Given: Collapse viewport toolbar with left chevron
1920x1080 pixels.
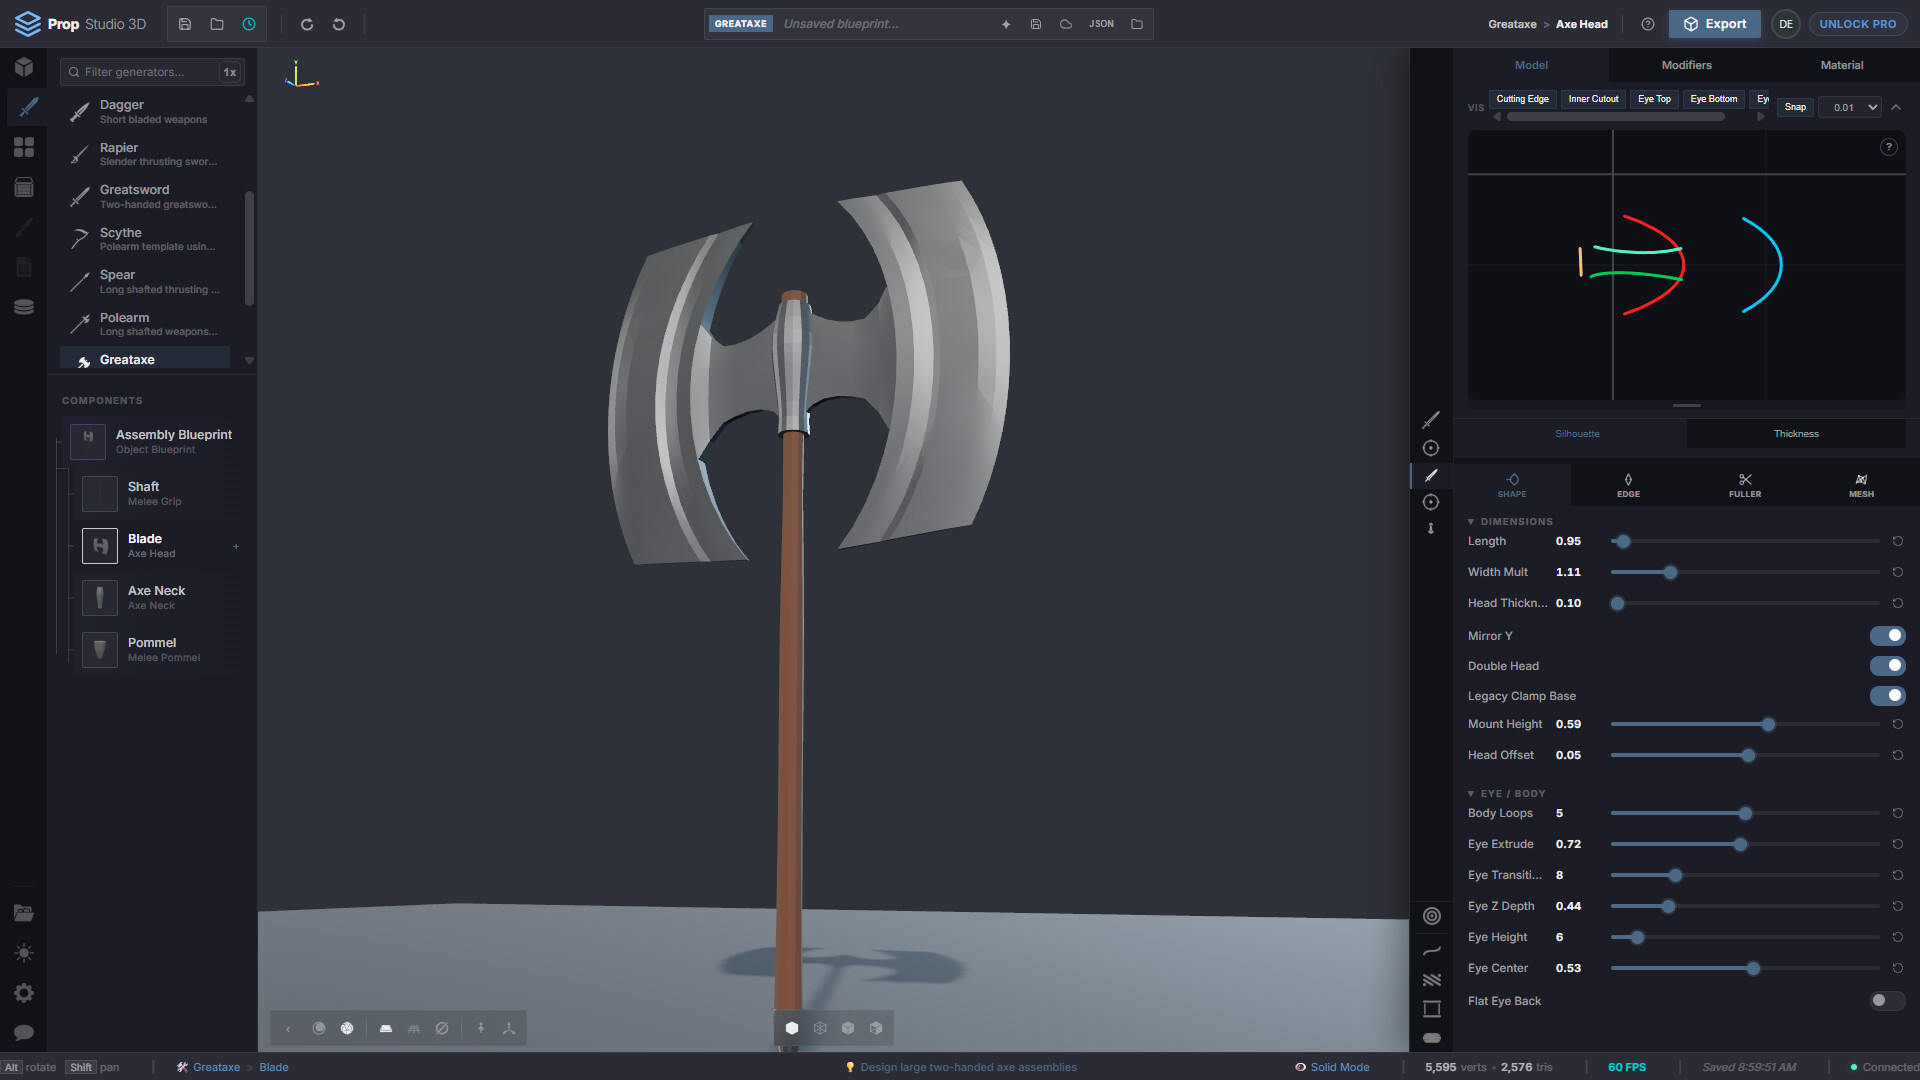Looking at the screenshot, I should tap(288, 1028).
